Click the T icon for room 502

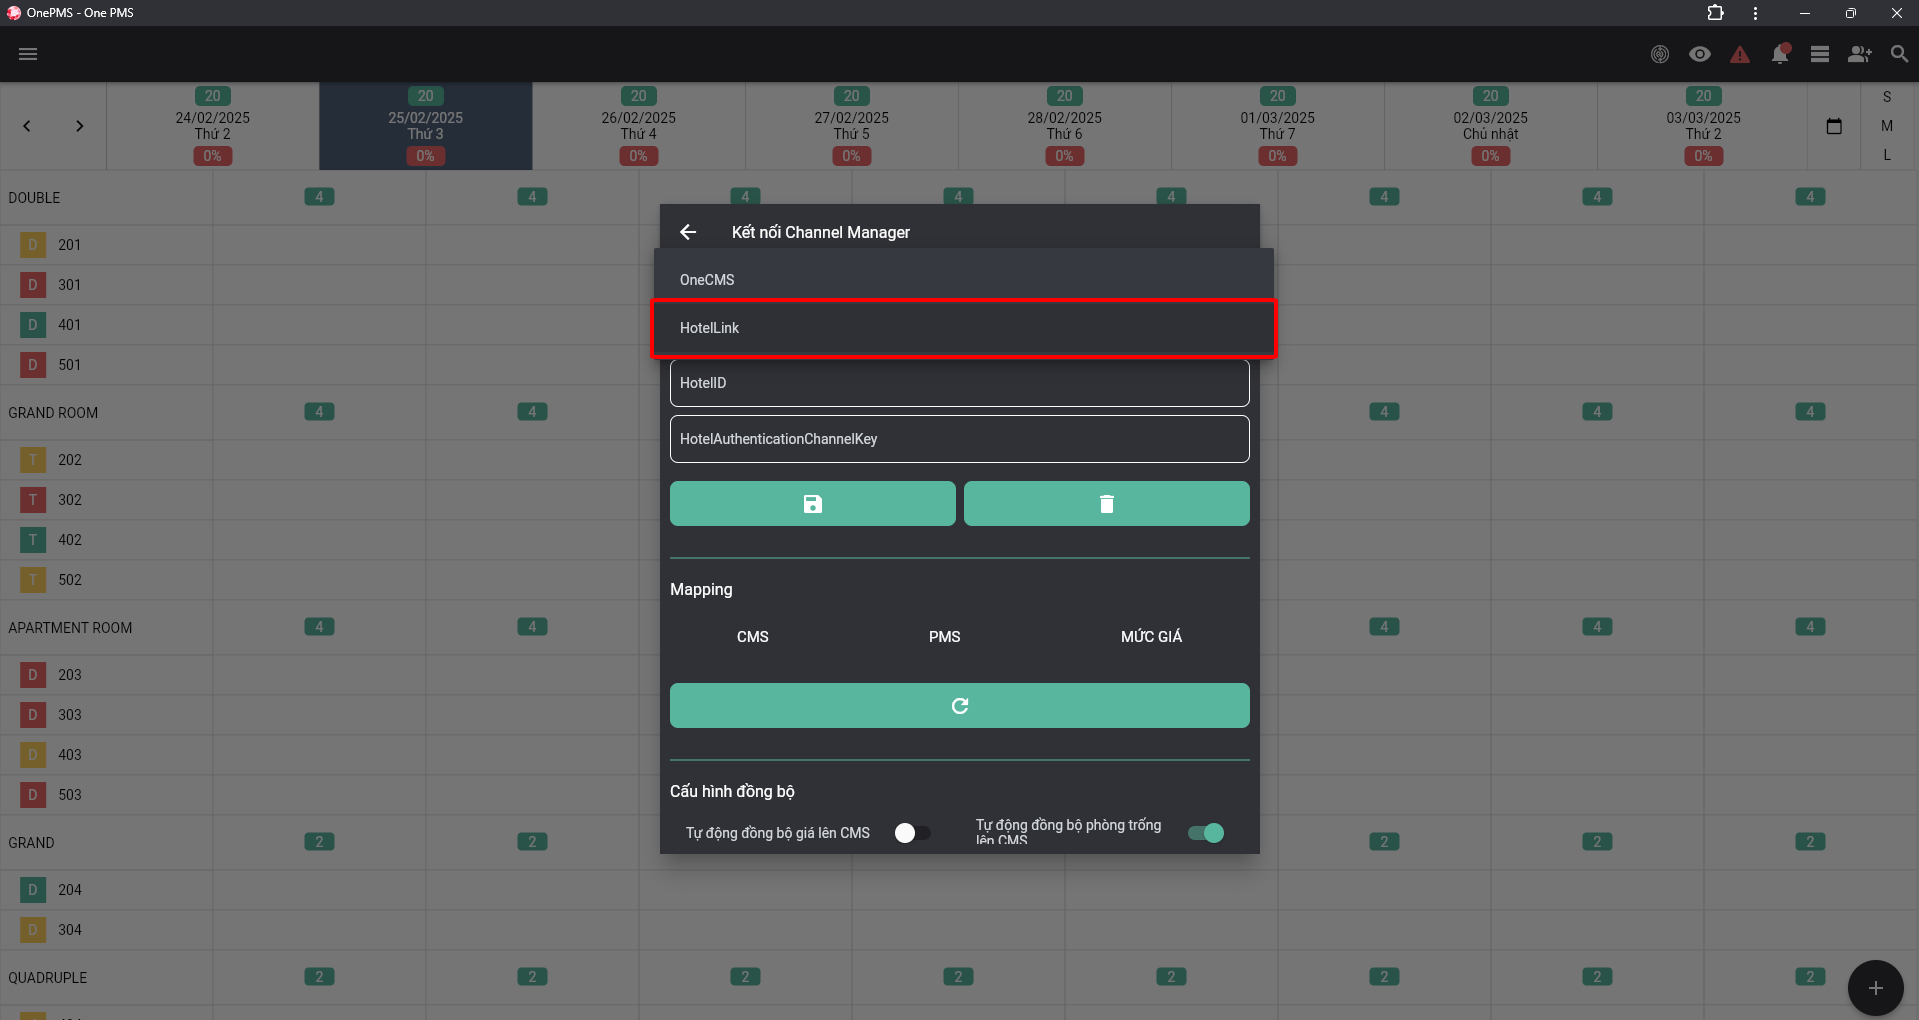tap(33, 580)
